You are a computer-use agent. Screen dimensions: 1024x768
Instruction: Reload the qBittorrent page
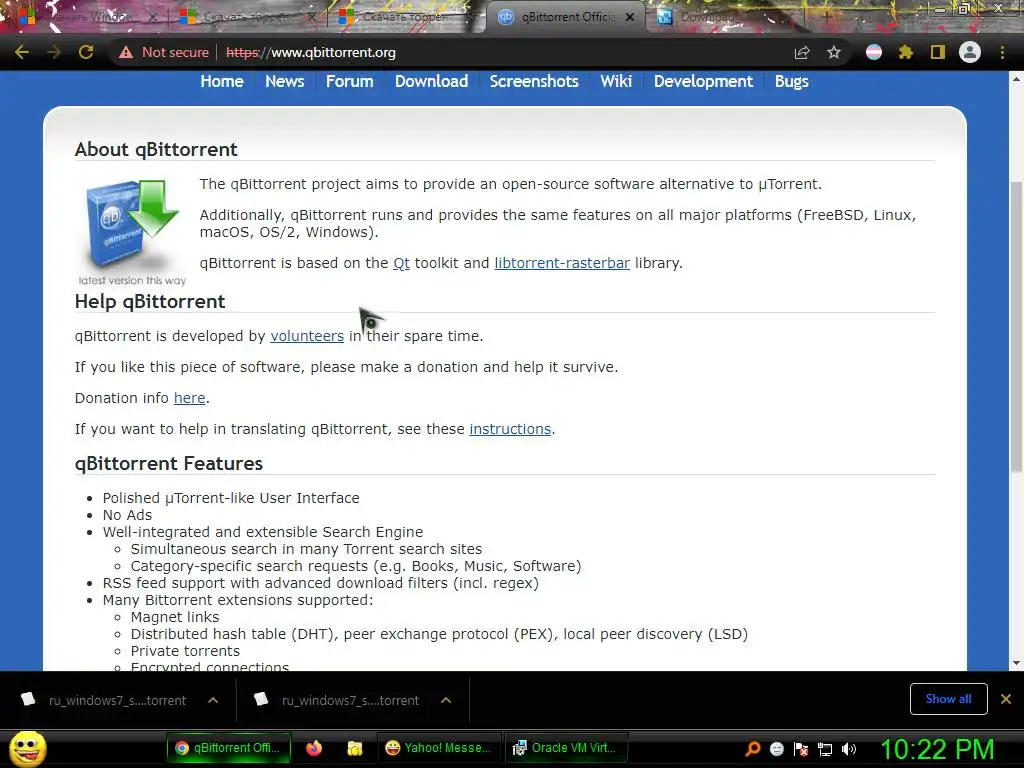86,52
